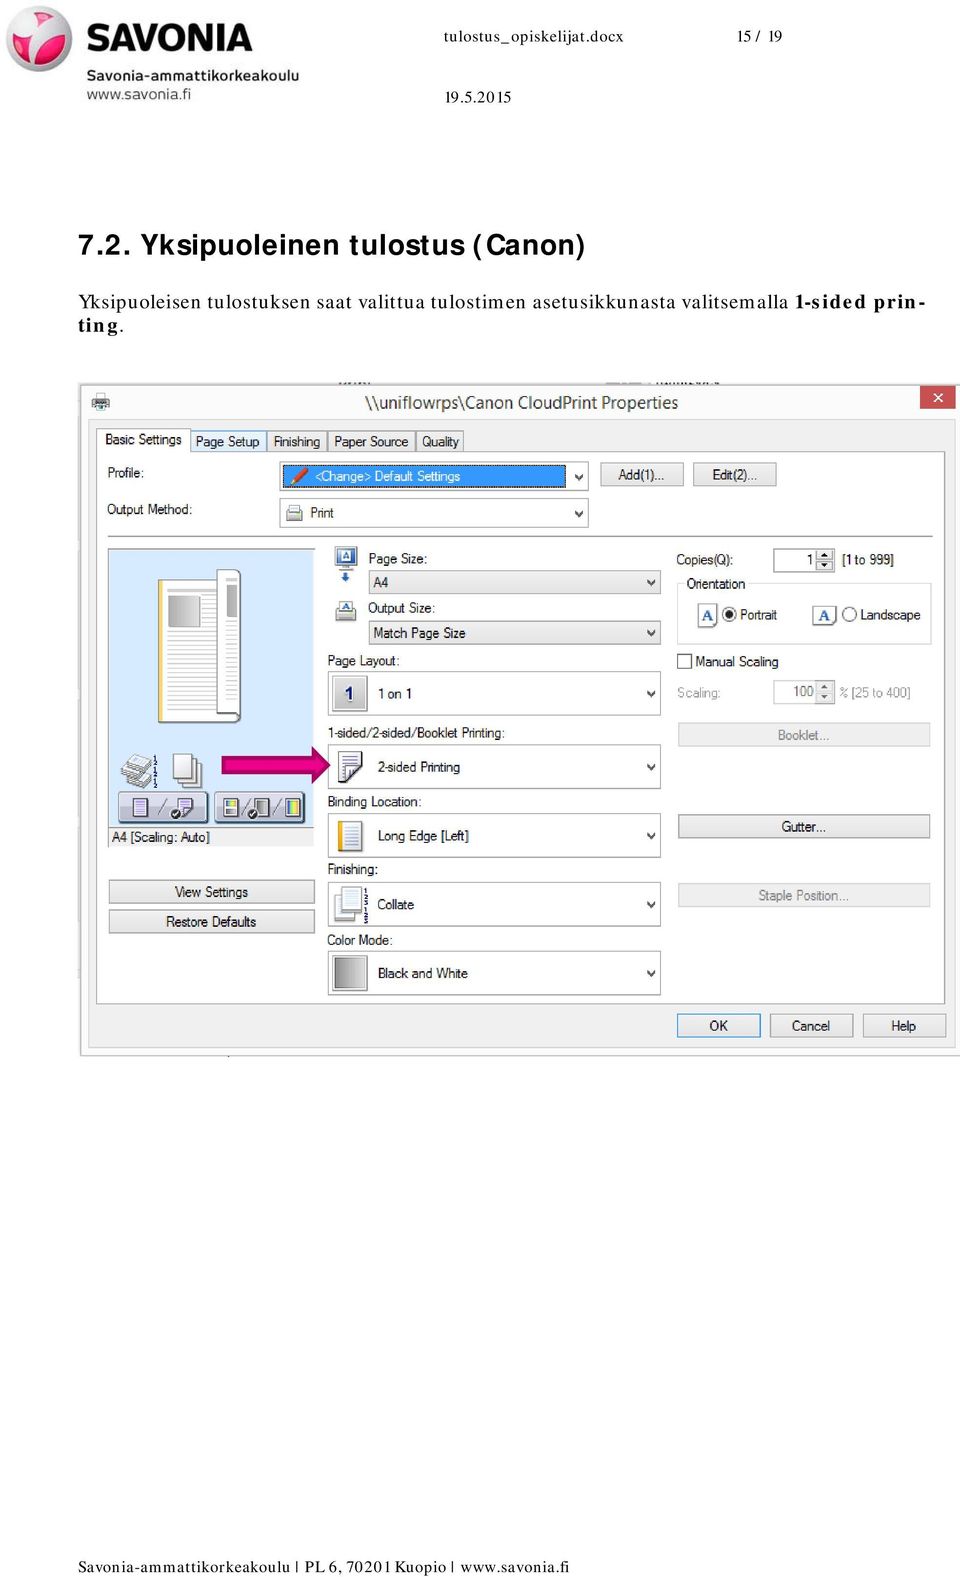Switch to Finishing tab
Screen dimensions: 960x1577
click(x=297, y=441)
